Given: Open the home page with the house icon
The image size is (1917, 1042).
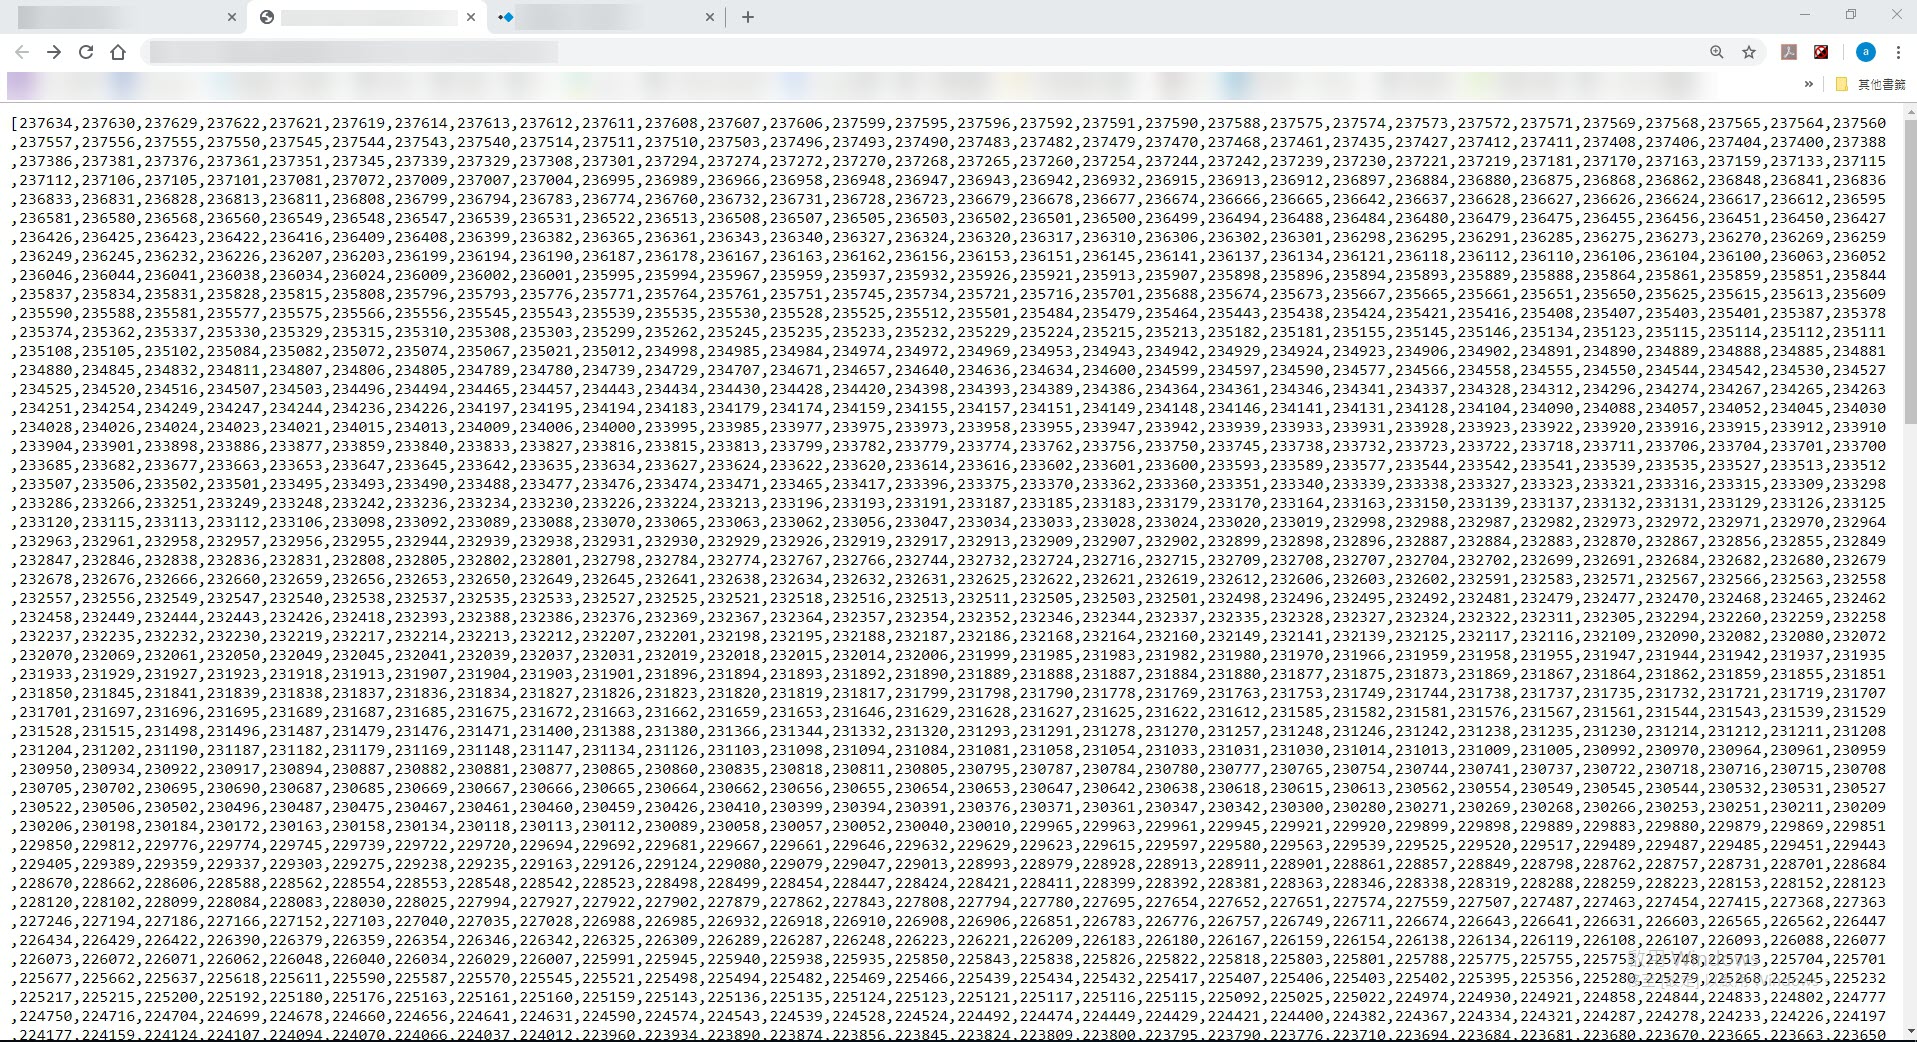Looking at the screenshot, I should [118, 52].
